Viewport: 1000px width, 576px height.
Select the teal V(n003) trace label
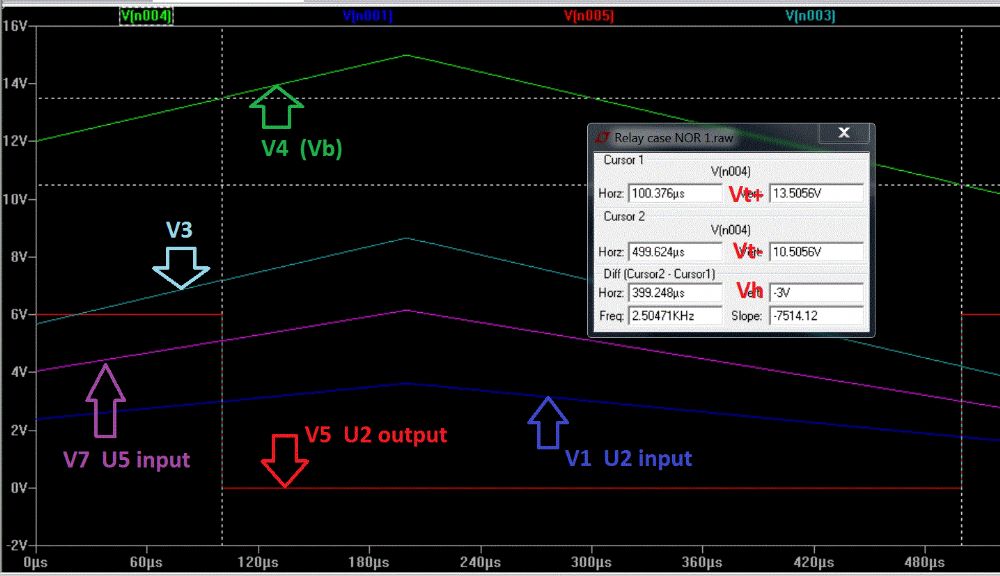[x=810, y=16]
